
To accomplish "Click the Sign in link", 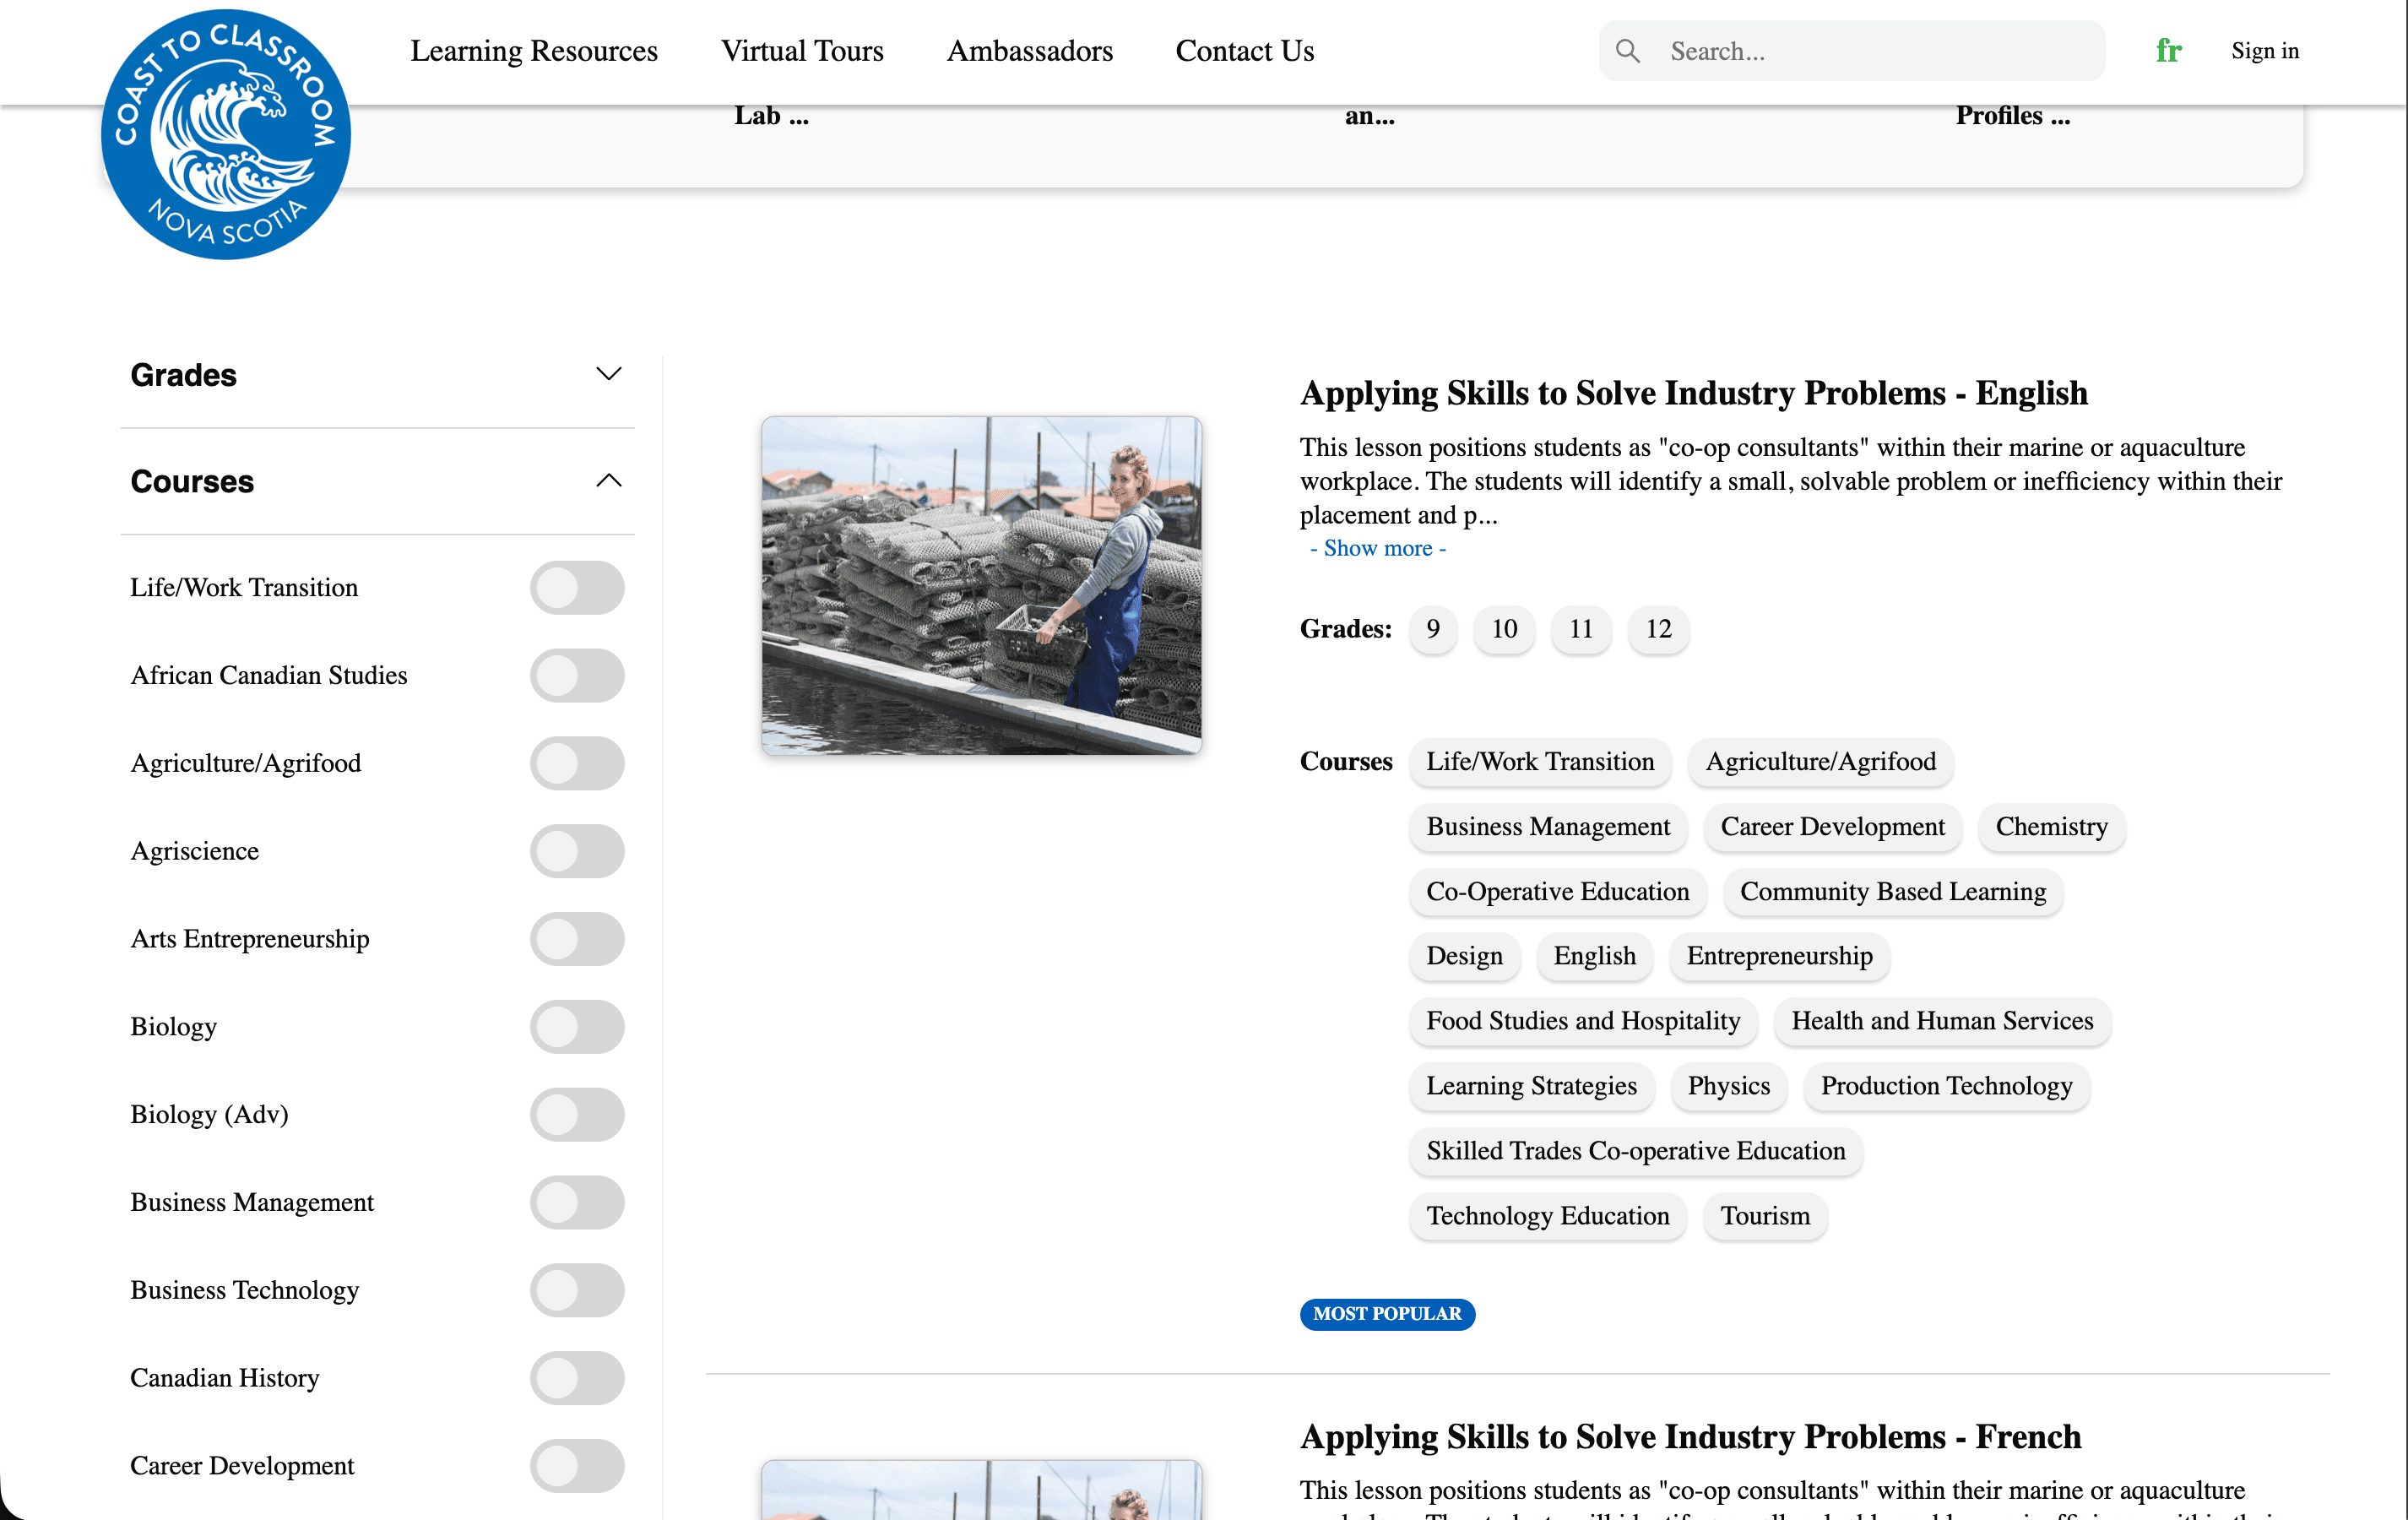I will click(x=2265, y=51).
